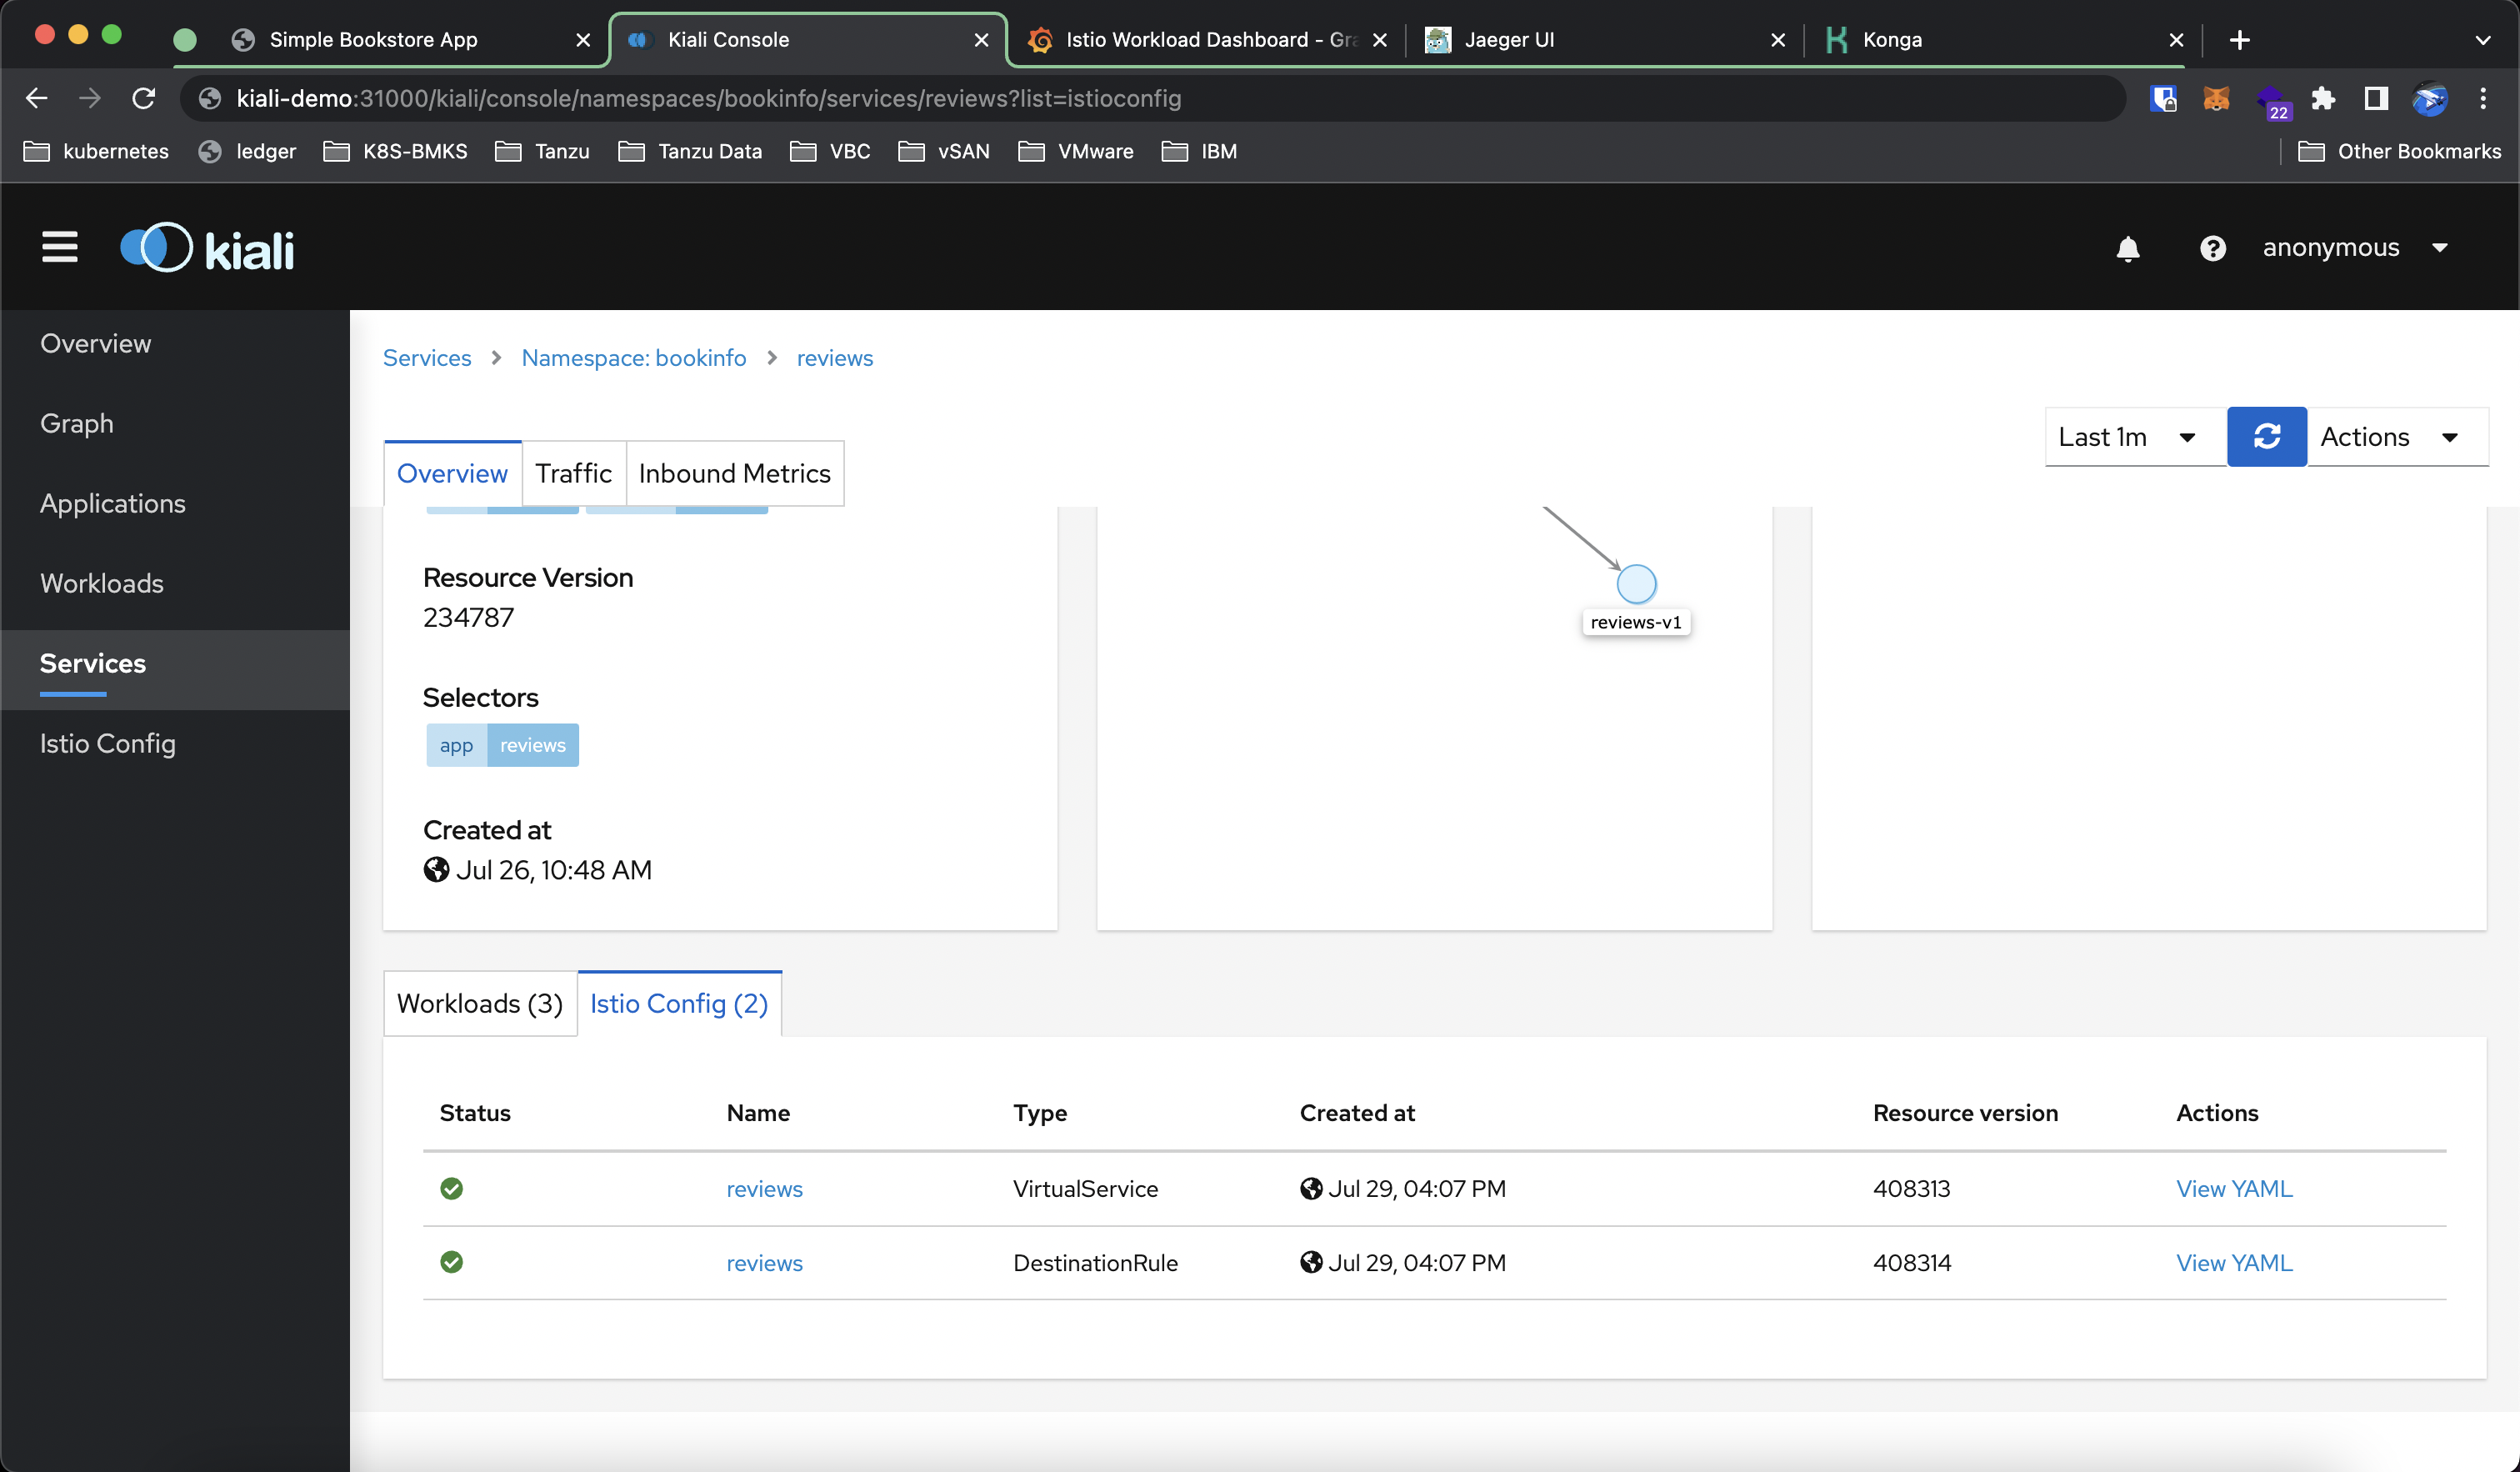Screen dimensions: 2520x1472
Task: Expand the Actions dropdown menu
Action: tap(2385, 434)
